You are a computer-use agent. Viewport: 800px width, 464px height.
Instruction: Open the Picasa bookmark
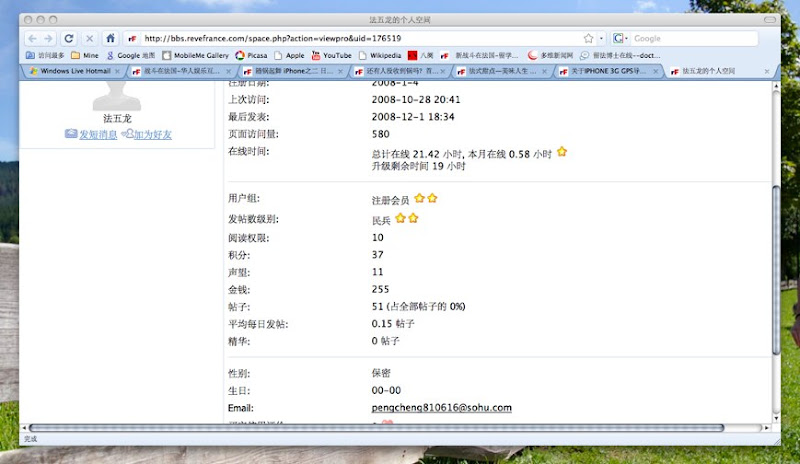251,55
